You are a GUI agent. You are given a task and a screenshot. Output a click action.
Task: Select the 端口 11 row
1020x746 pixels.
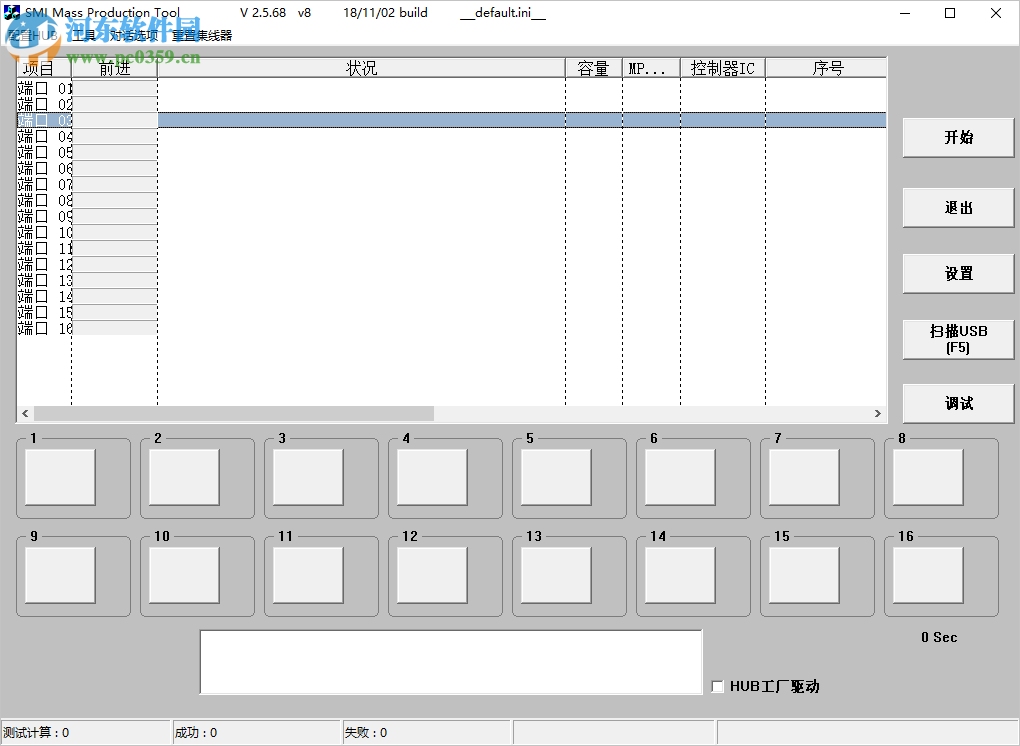[x=451, y=248]
